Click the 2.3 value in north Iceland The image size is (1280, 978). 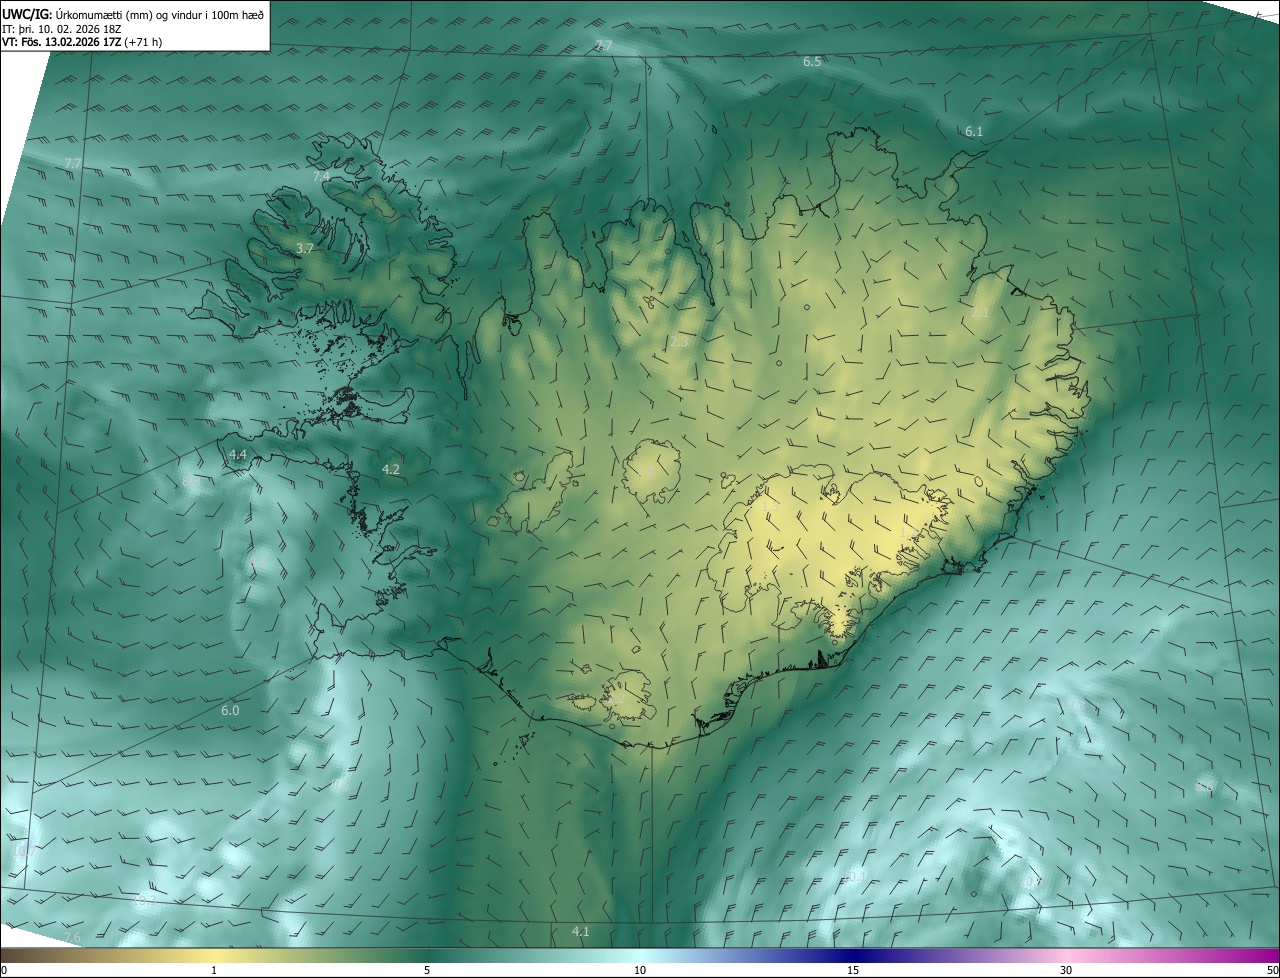tap(679, 342)
